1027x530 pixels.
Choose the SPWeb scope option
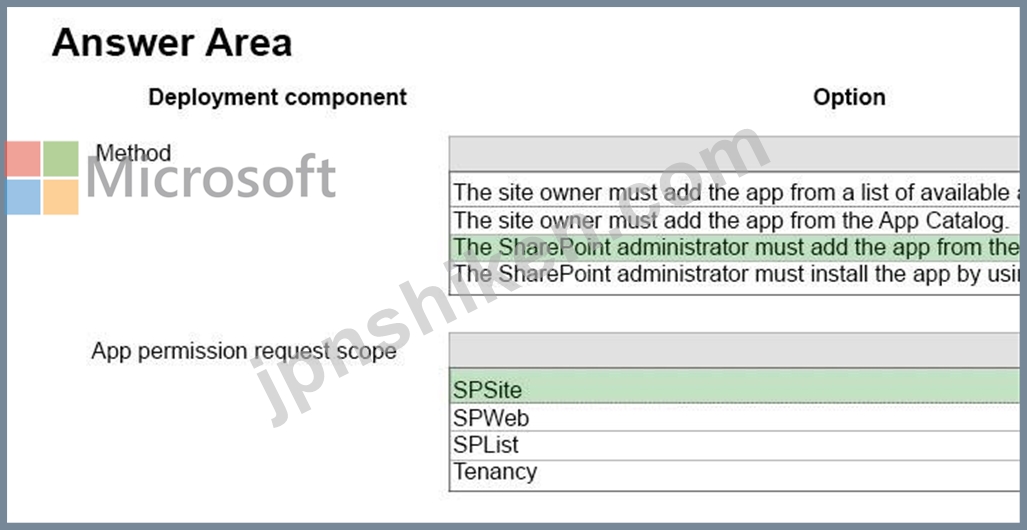(x=735, y=417)
